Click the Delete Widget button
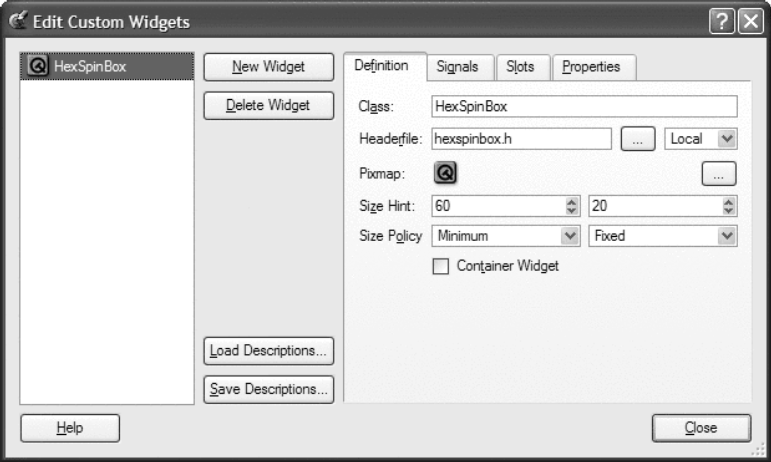 (268, 105)
